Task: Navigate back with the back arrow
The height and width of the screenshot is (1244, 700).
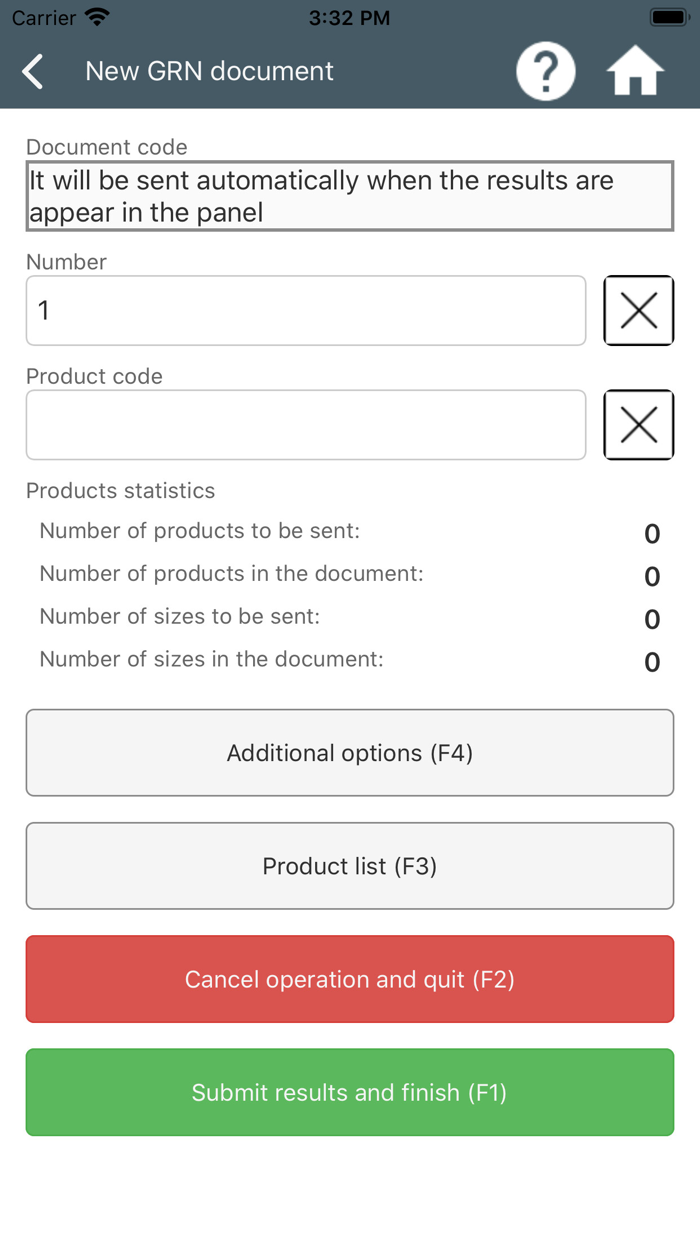Action: coord(32,70)
